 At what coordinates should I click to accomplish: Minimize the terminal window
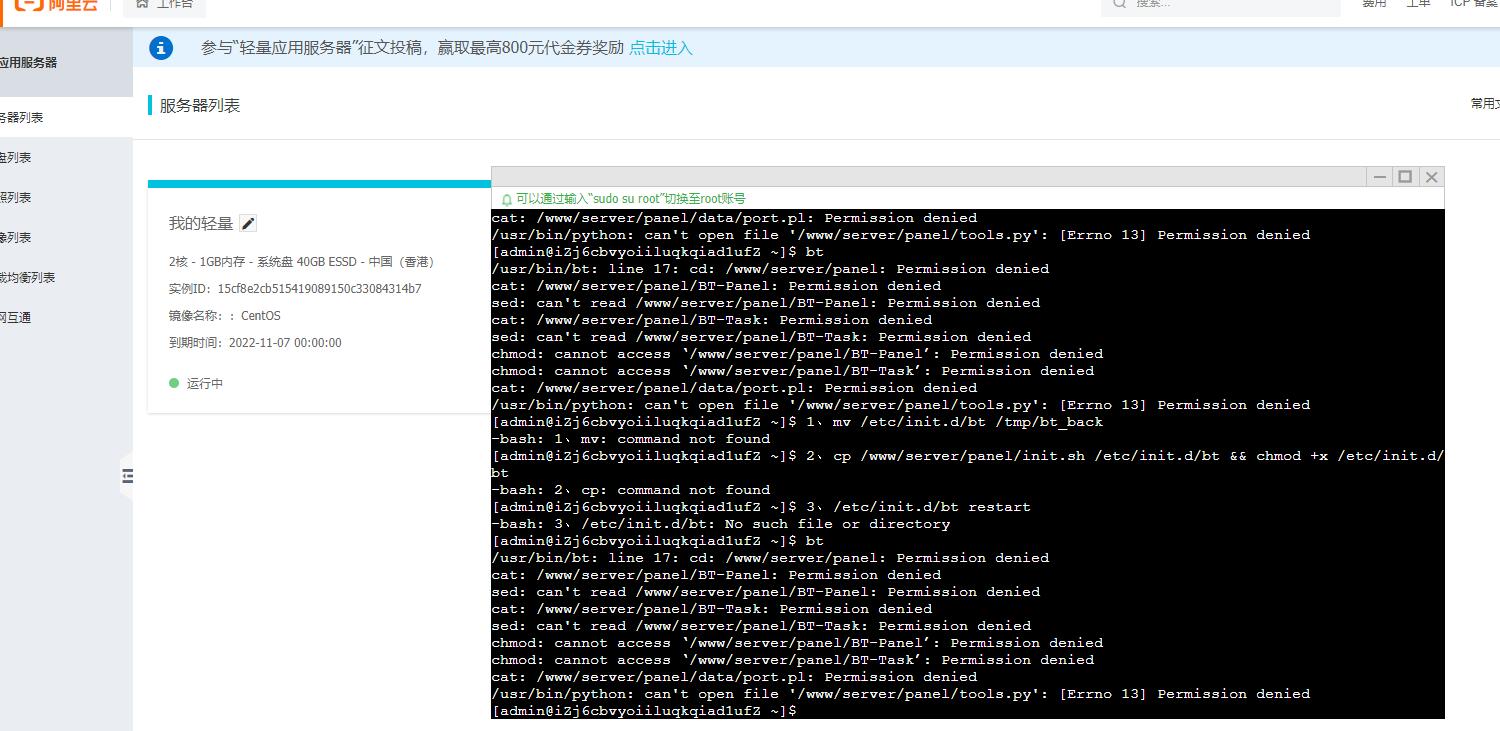click(x=1380, y=177)
